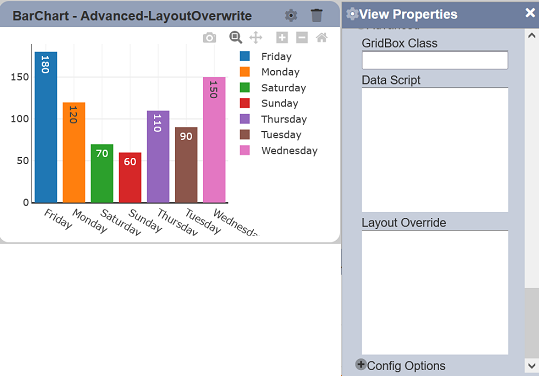Toggle Wednesday series in legend
Screen dimensions: 539x376
[x=279, y=151]
